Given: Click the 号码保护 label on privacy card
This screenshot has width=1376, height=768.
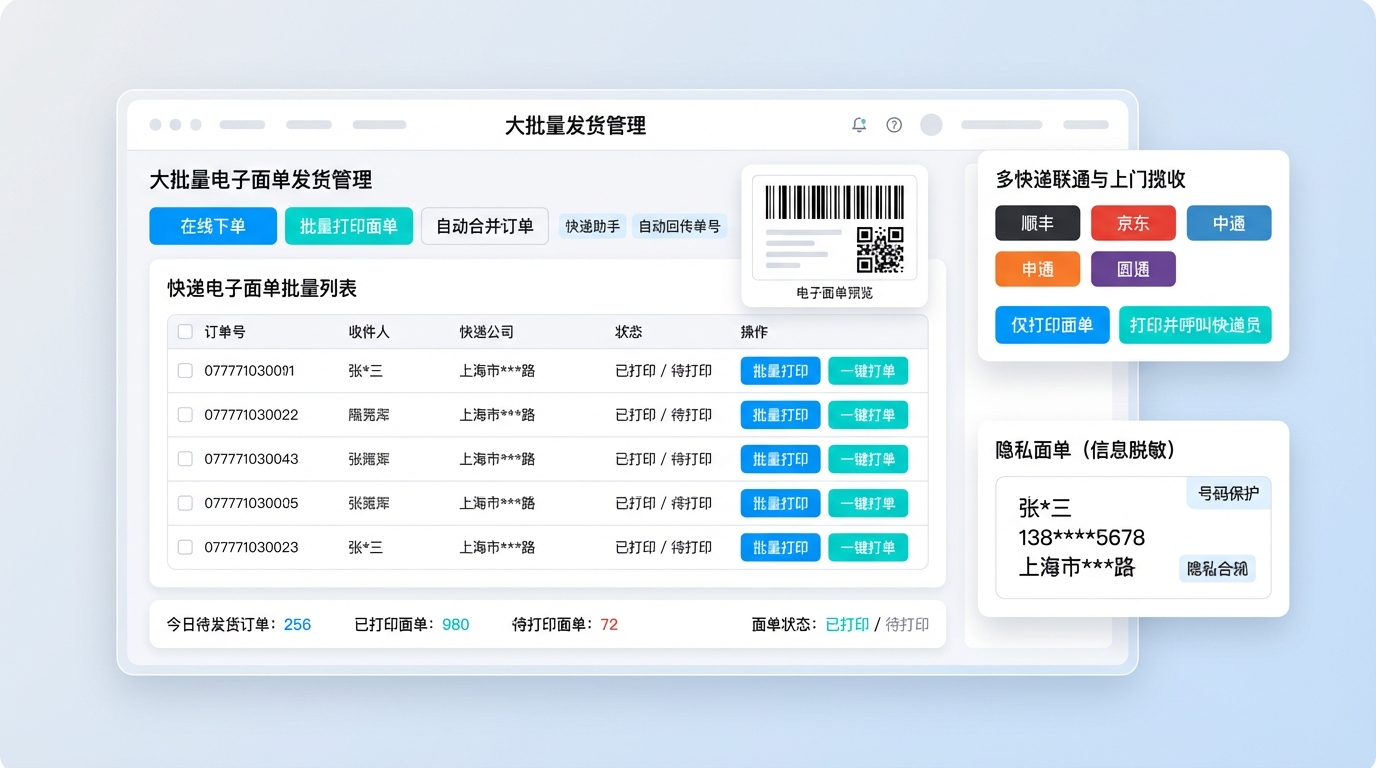Looking at the screenshot, I should coord(1228,493).
